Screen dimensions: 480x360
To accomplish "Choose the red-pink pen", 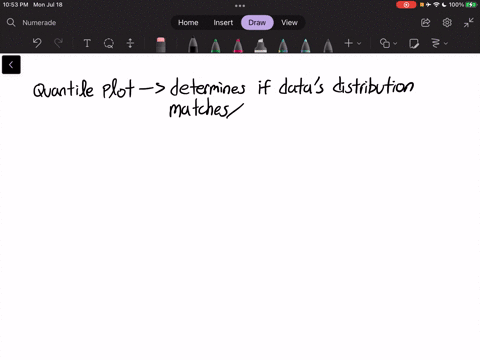I will 238,45.
